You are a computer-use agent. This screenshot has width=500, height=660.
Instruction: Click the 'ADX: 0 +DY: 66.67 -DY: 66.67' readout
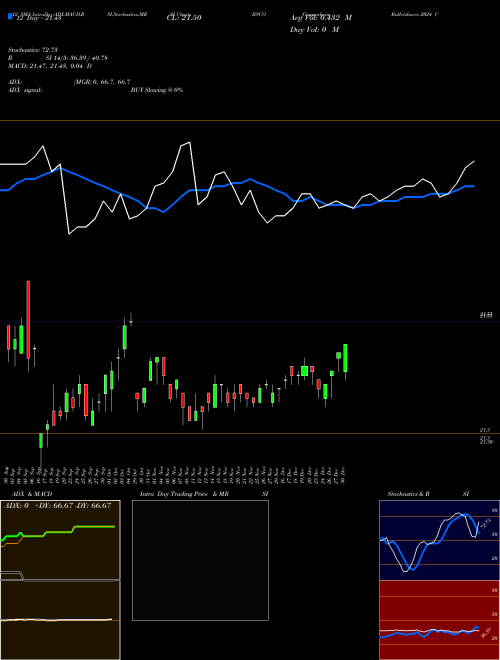tap(58, 506)
